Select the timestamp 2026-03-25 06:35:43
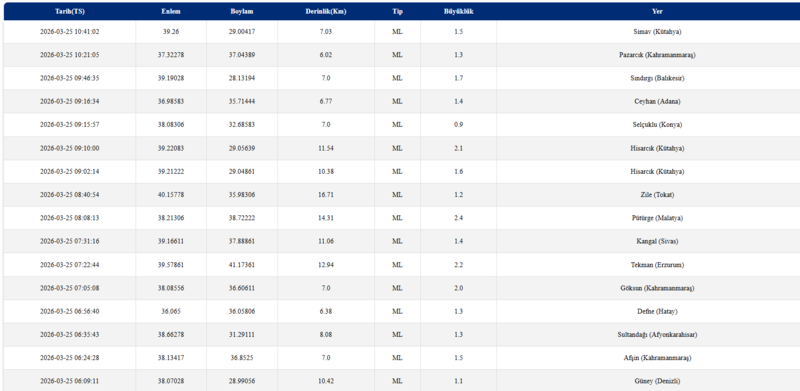 tap(69, 335)
